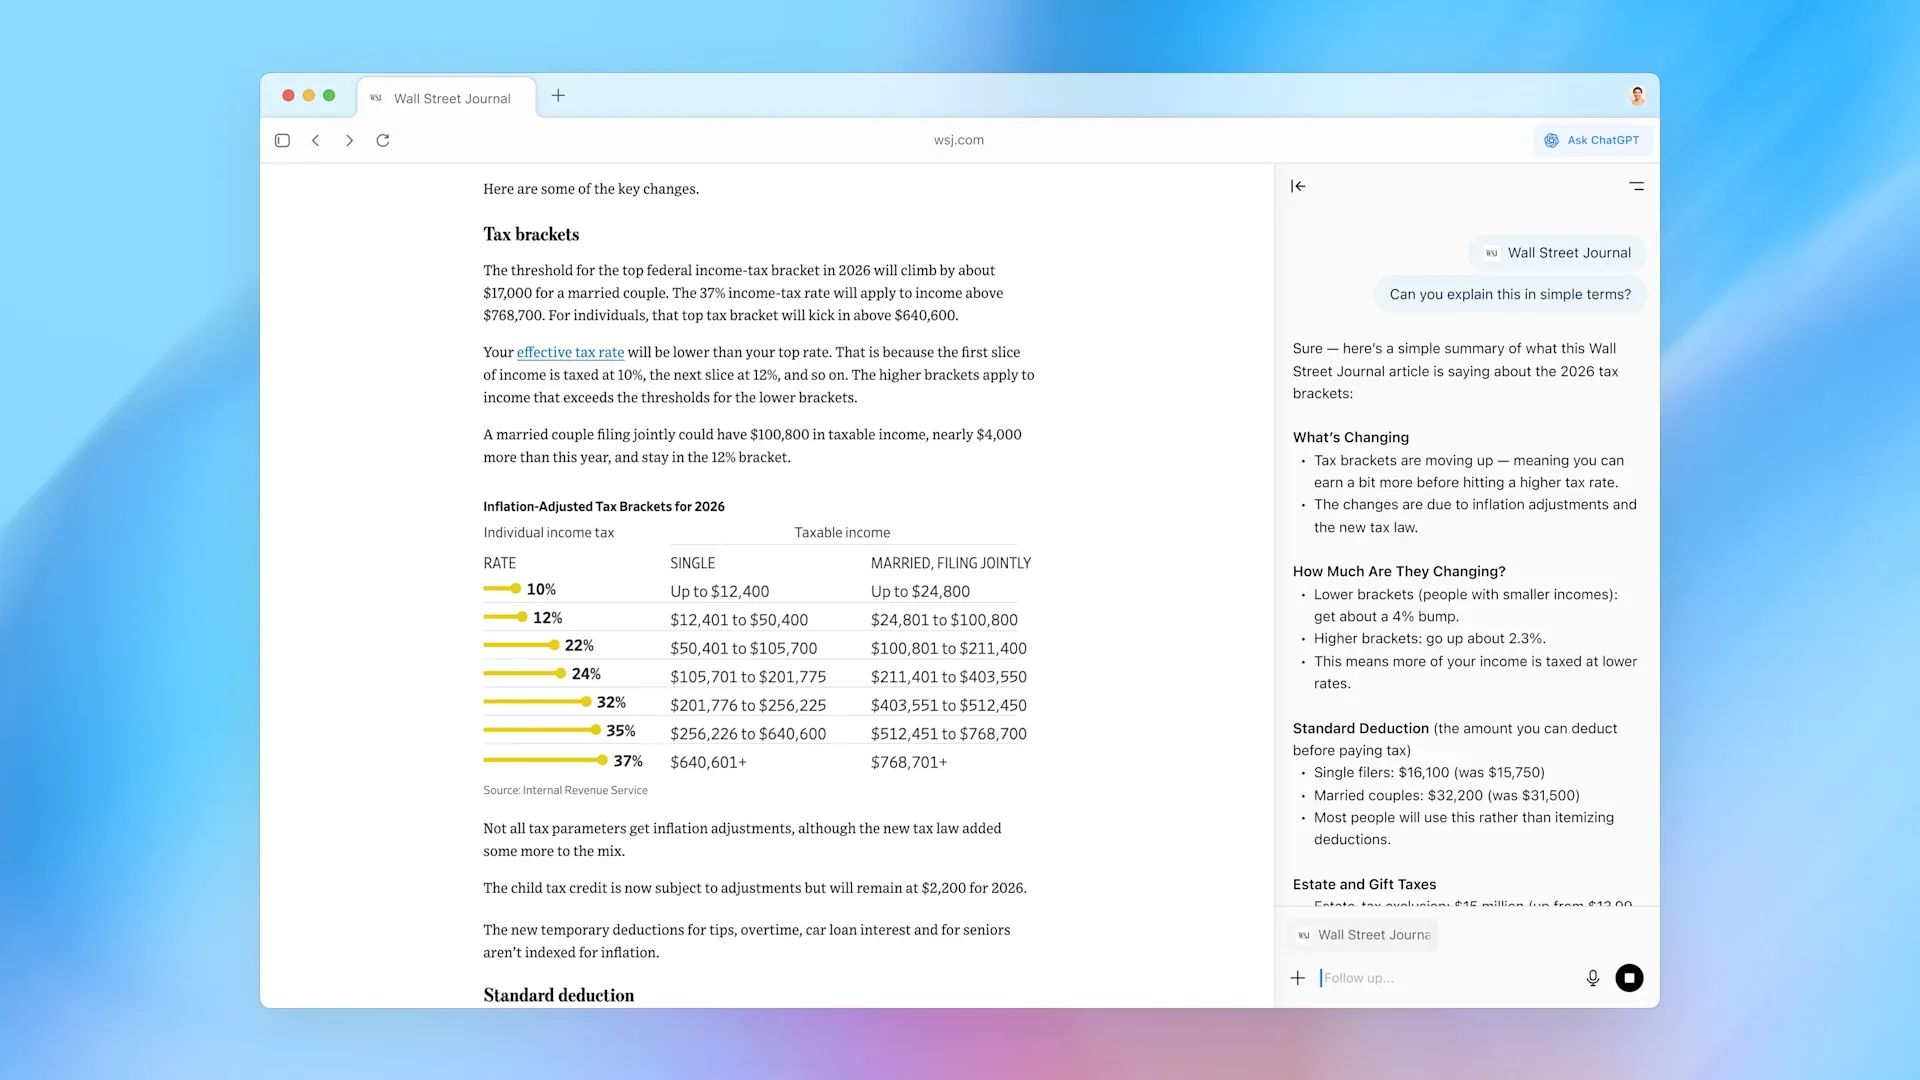Open the sidebar options menu
The height and width of the screenshot is (1080, 1920).
(x=1637, y=186)
